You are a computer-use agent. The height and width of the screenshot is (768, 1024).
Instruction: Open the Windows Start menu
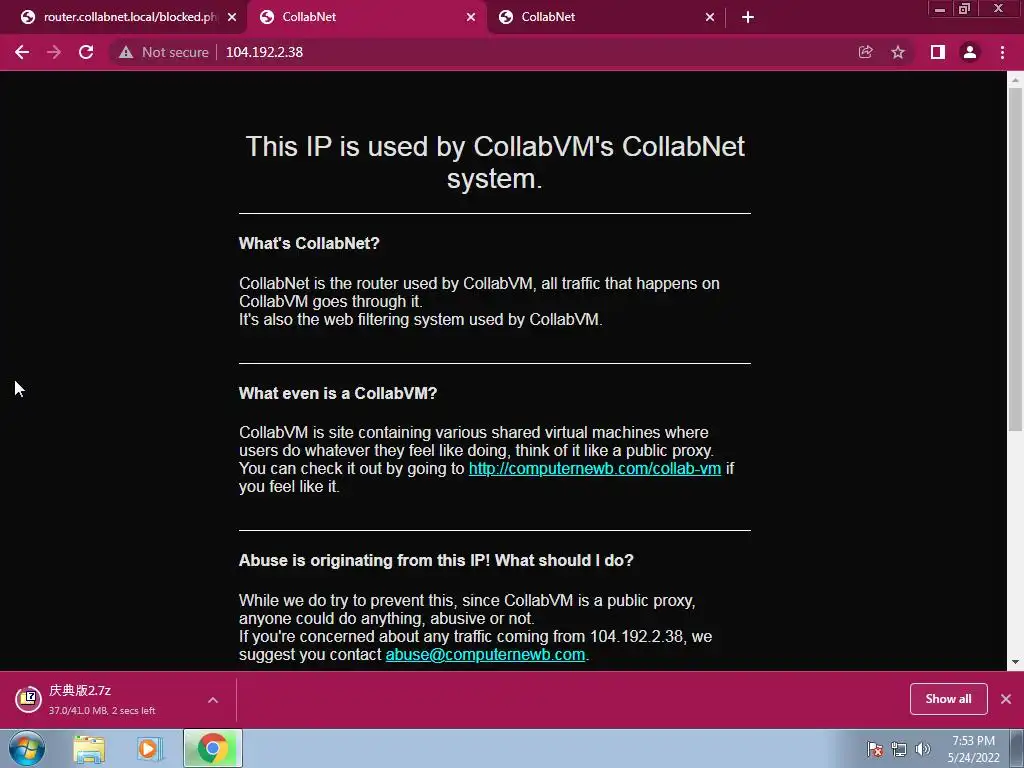pos(27,748)
